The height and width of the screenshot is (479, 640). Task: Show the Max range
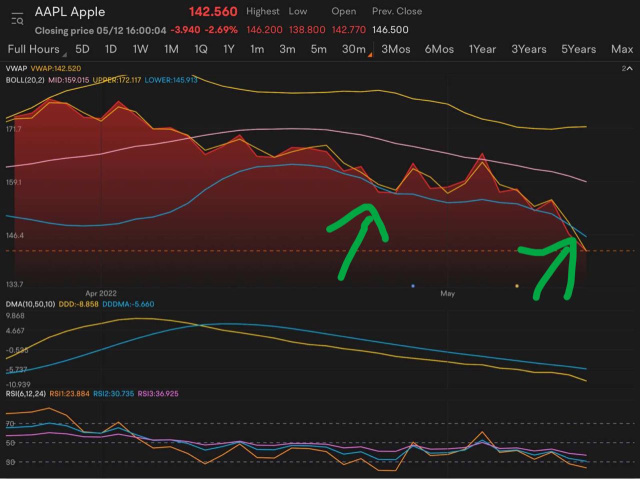pyautogui.click(x=622, y=49)
